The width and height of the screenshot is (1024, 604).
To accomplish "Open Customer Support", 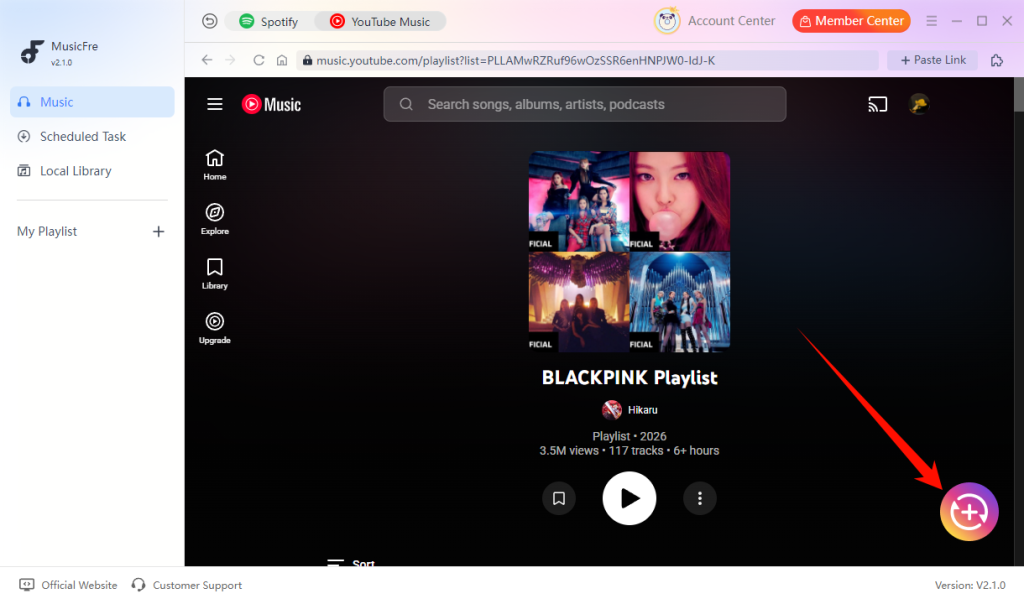I will [x=187, y=585].
